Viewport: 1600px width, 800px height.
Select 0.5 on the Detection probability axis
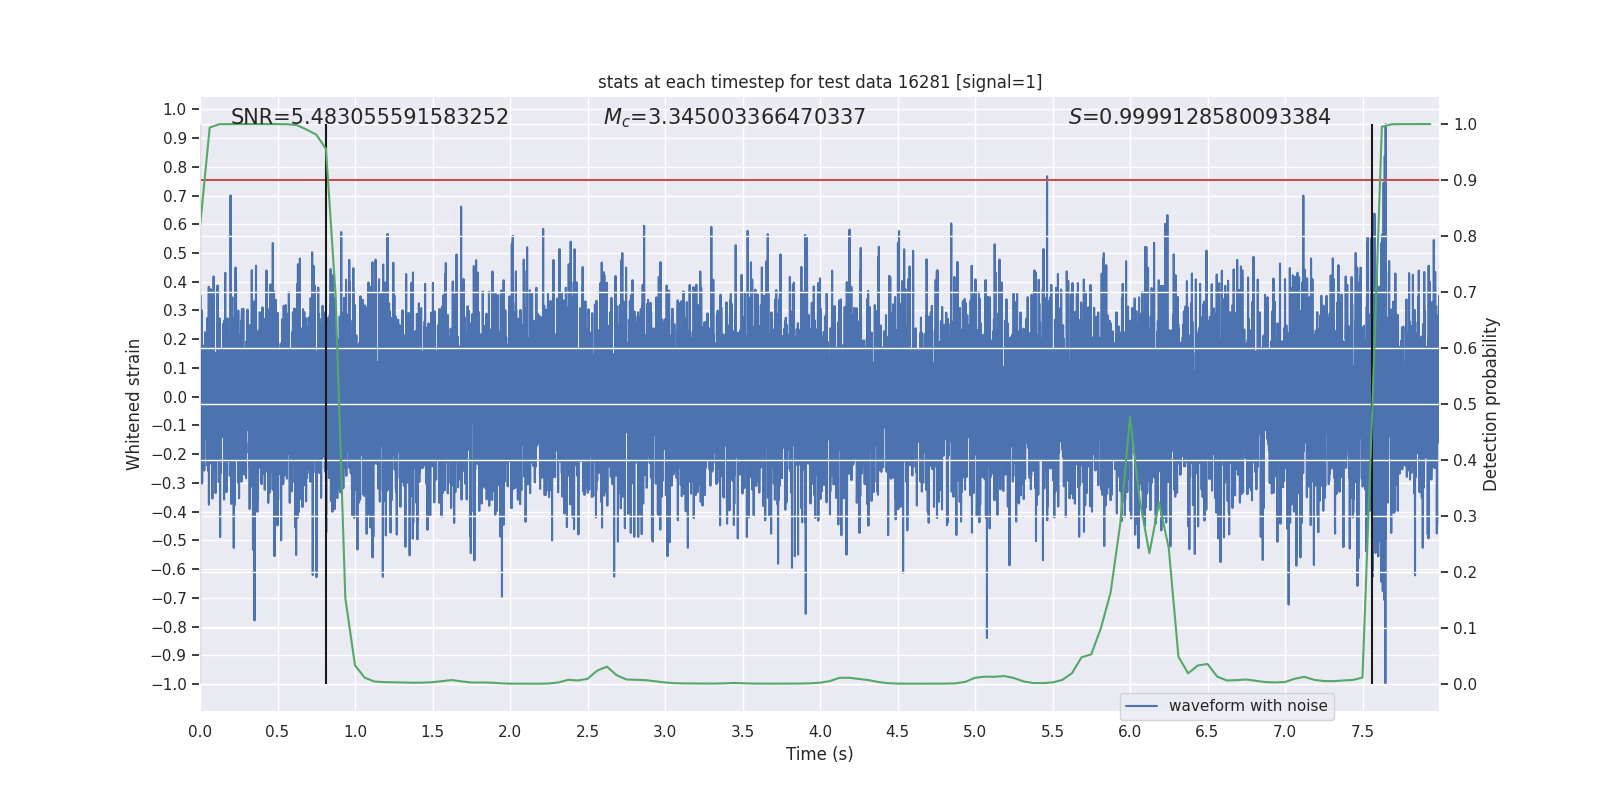(1465, 405)
